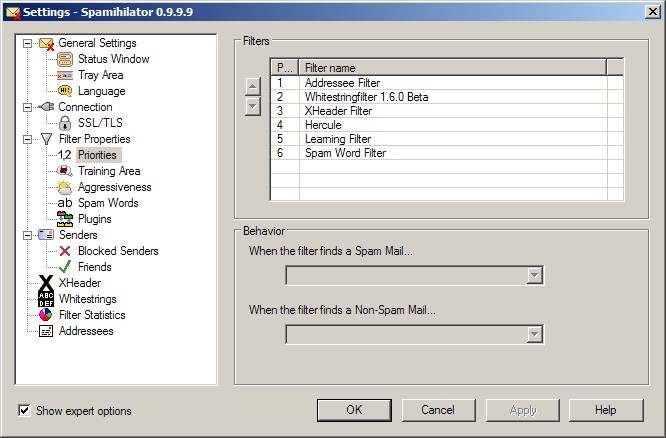
Task: Click the P... priority column header
Action: tap(285, 68)
